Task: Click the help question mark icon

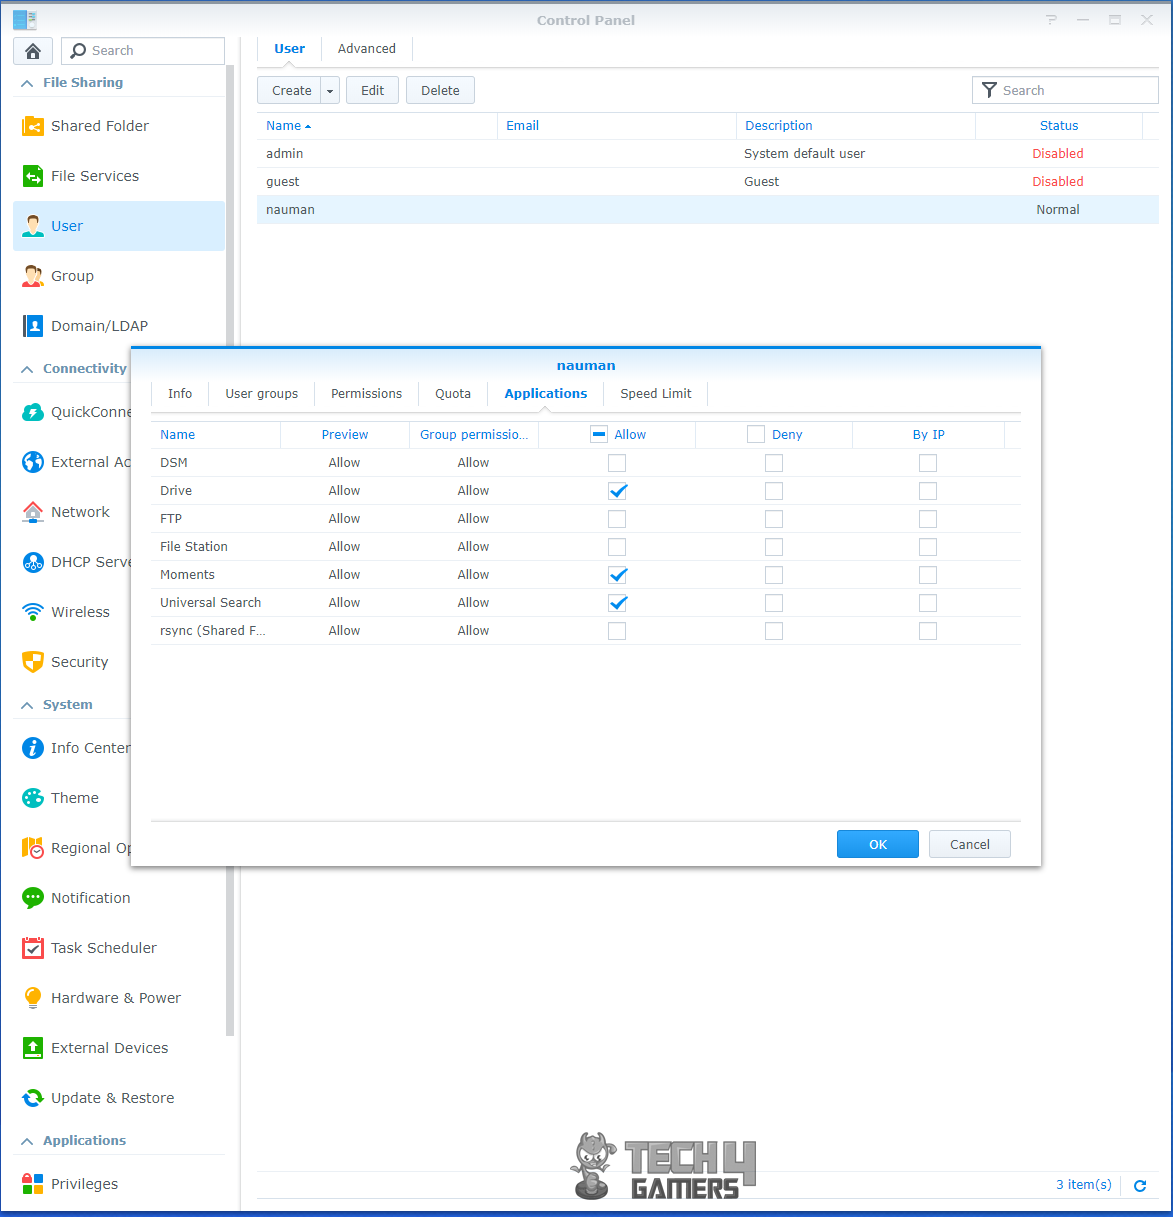Action: pos(1051,20)
